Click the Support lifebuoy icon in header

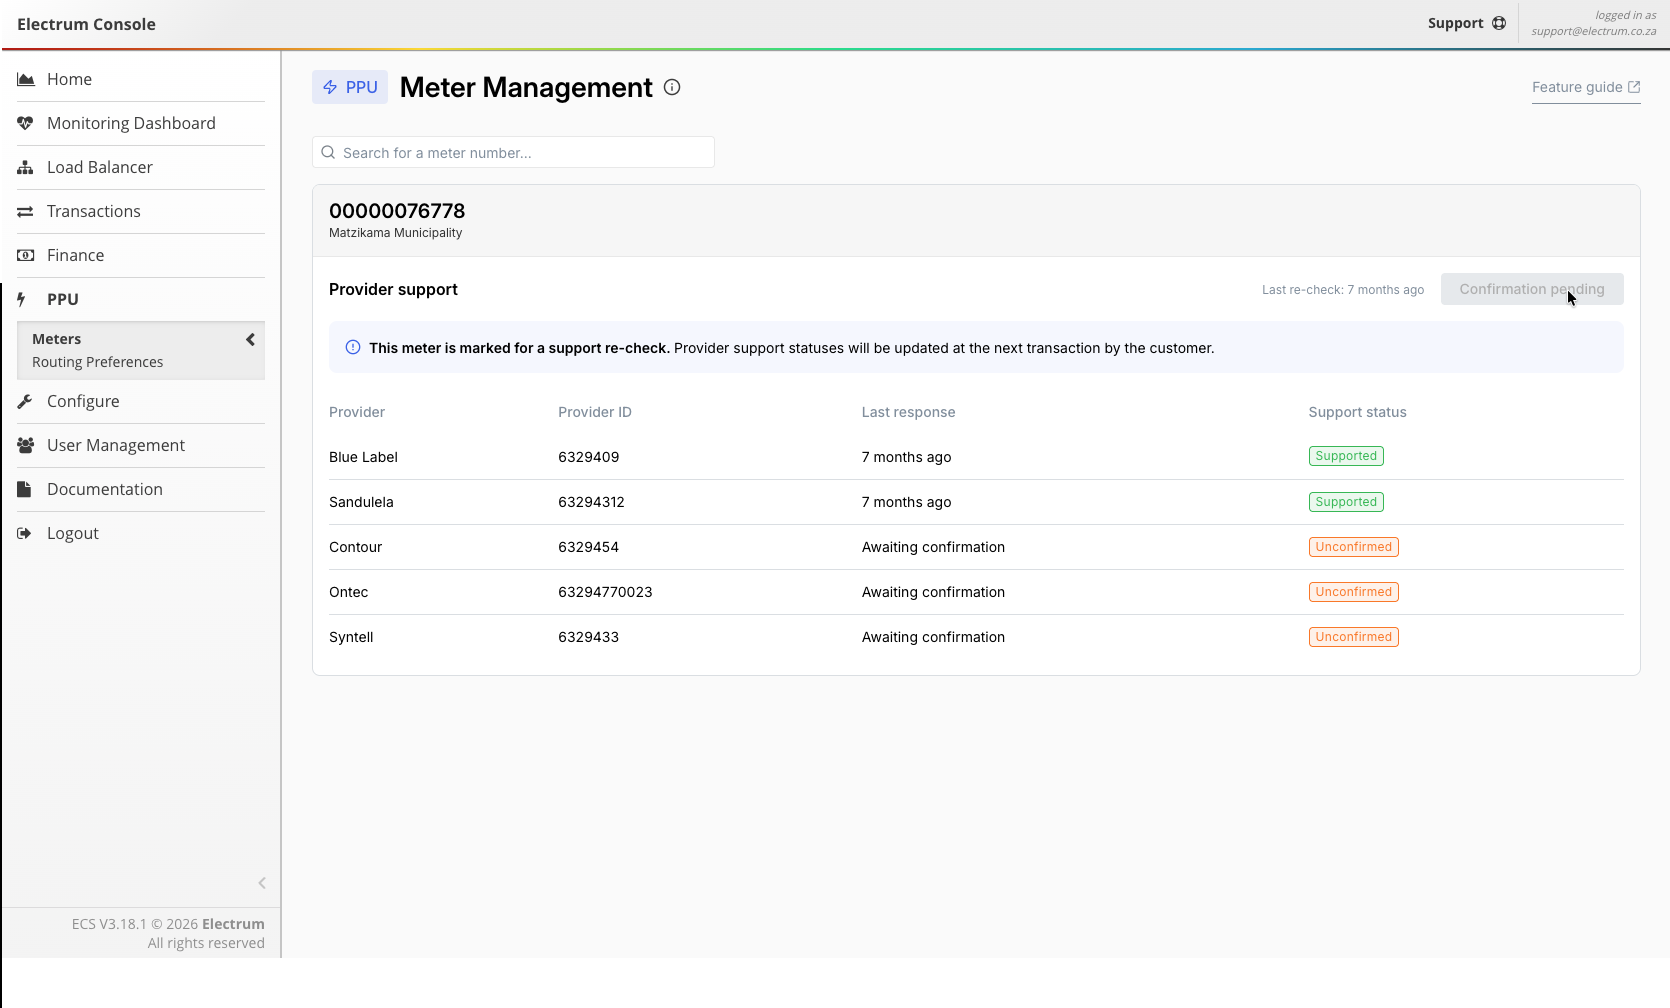[1498, 23]
